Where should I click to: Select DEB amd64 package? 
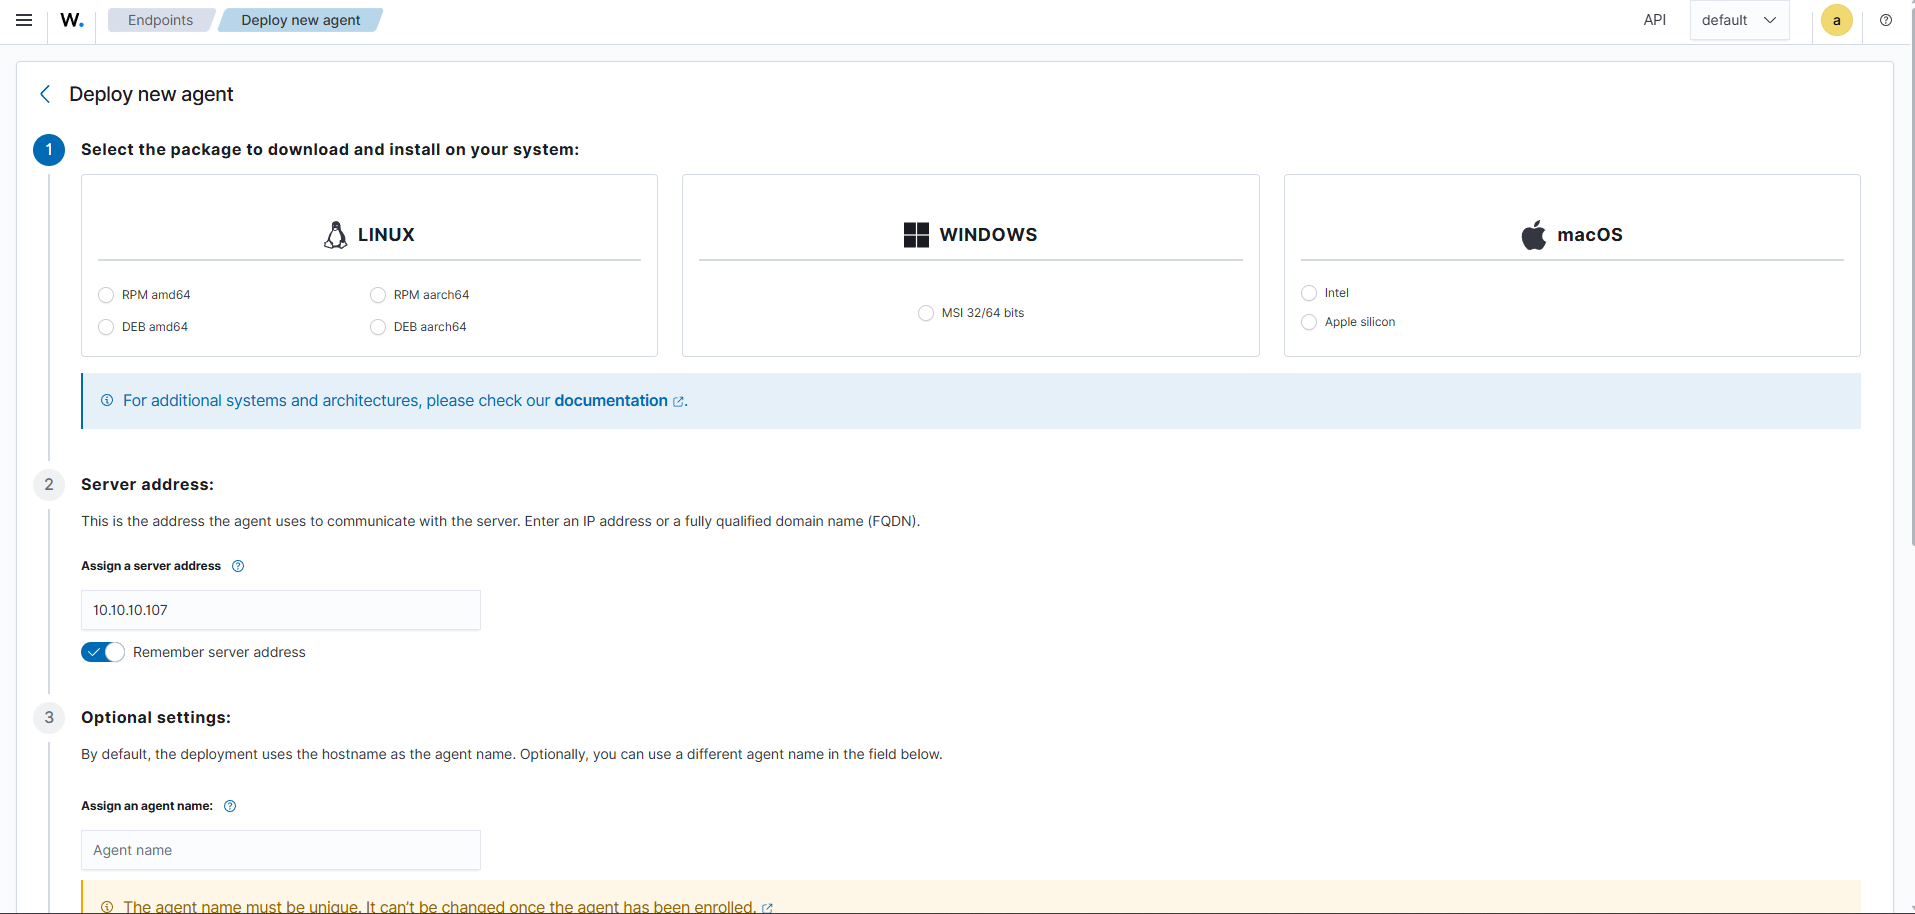[106, 327]
